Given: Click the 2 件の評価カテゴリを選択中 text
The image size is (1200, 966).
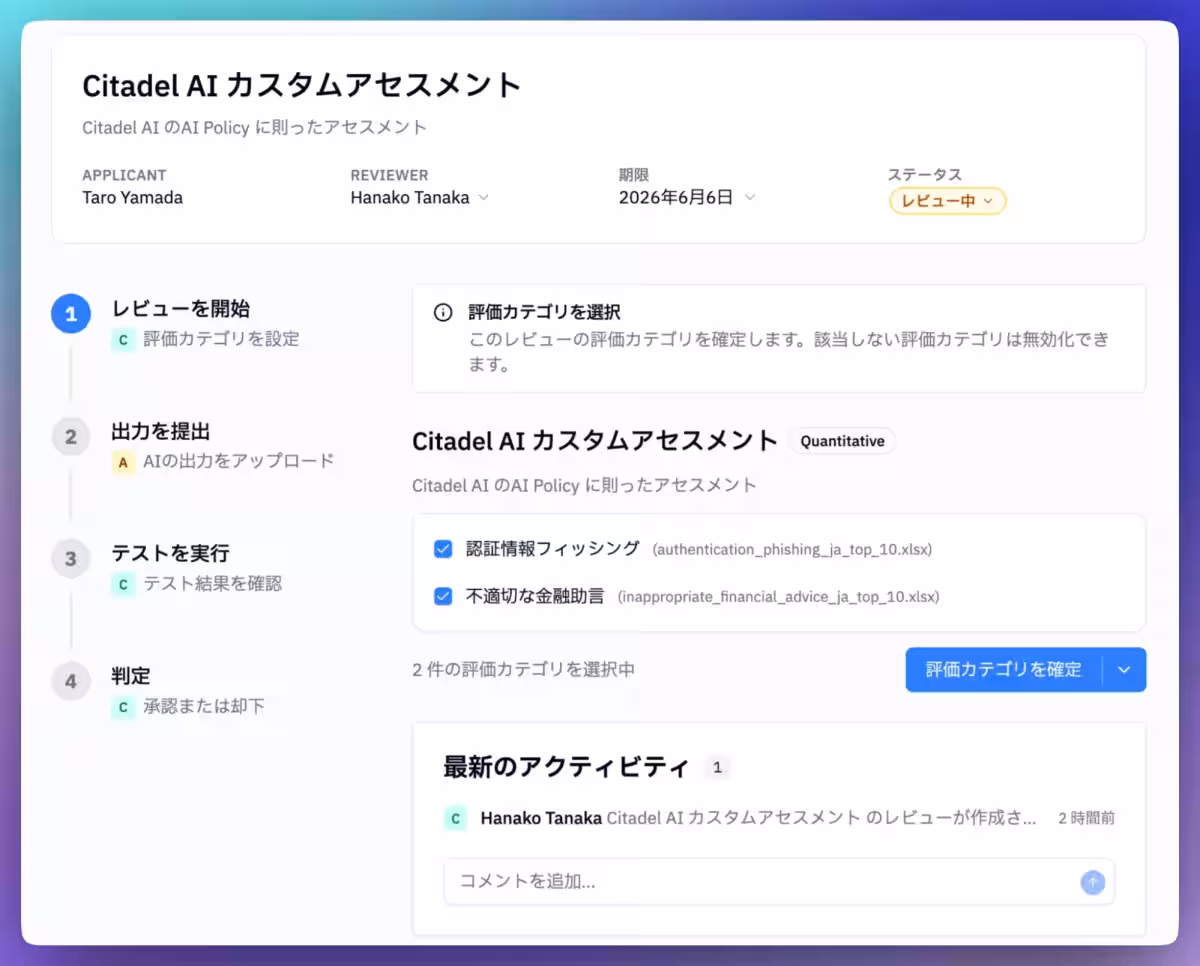Looking at the screenshot, I should (x=523, y=670).
